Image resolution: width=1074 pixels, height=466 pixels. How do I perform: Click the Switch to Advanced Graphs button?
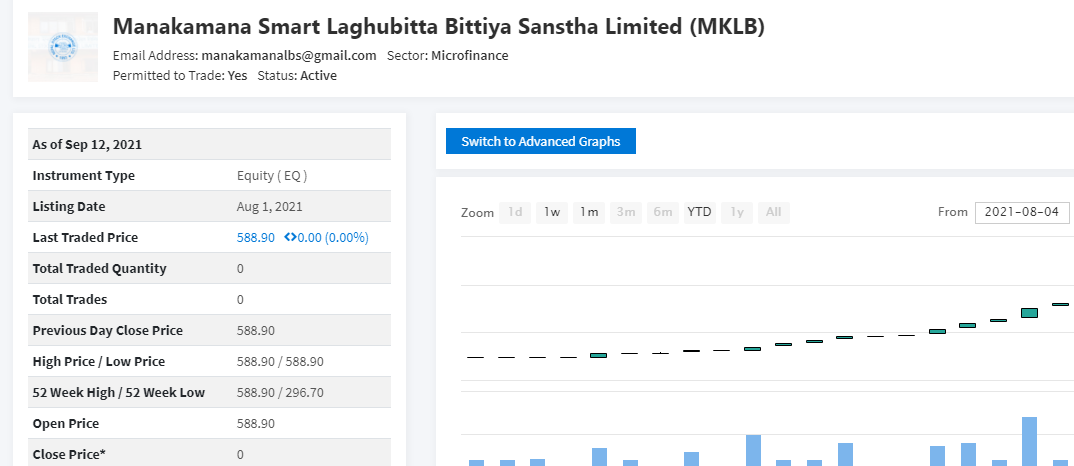pyautogui.click(x=540, y=141)
